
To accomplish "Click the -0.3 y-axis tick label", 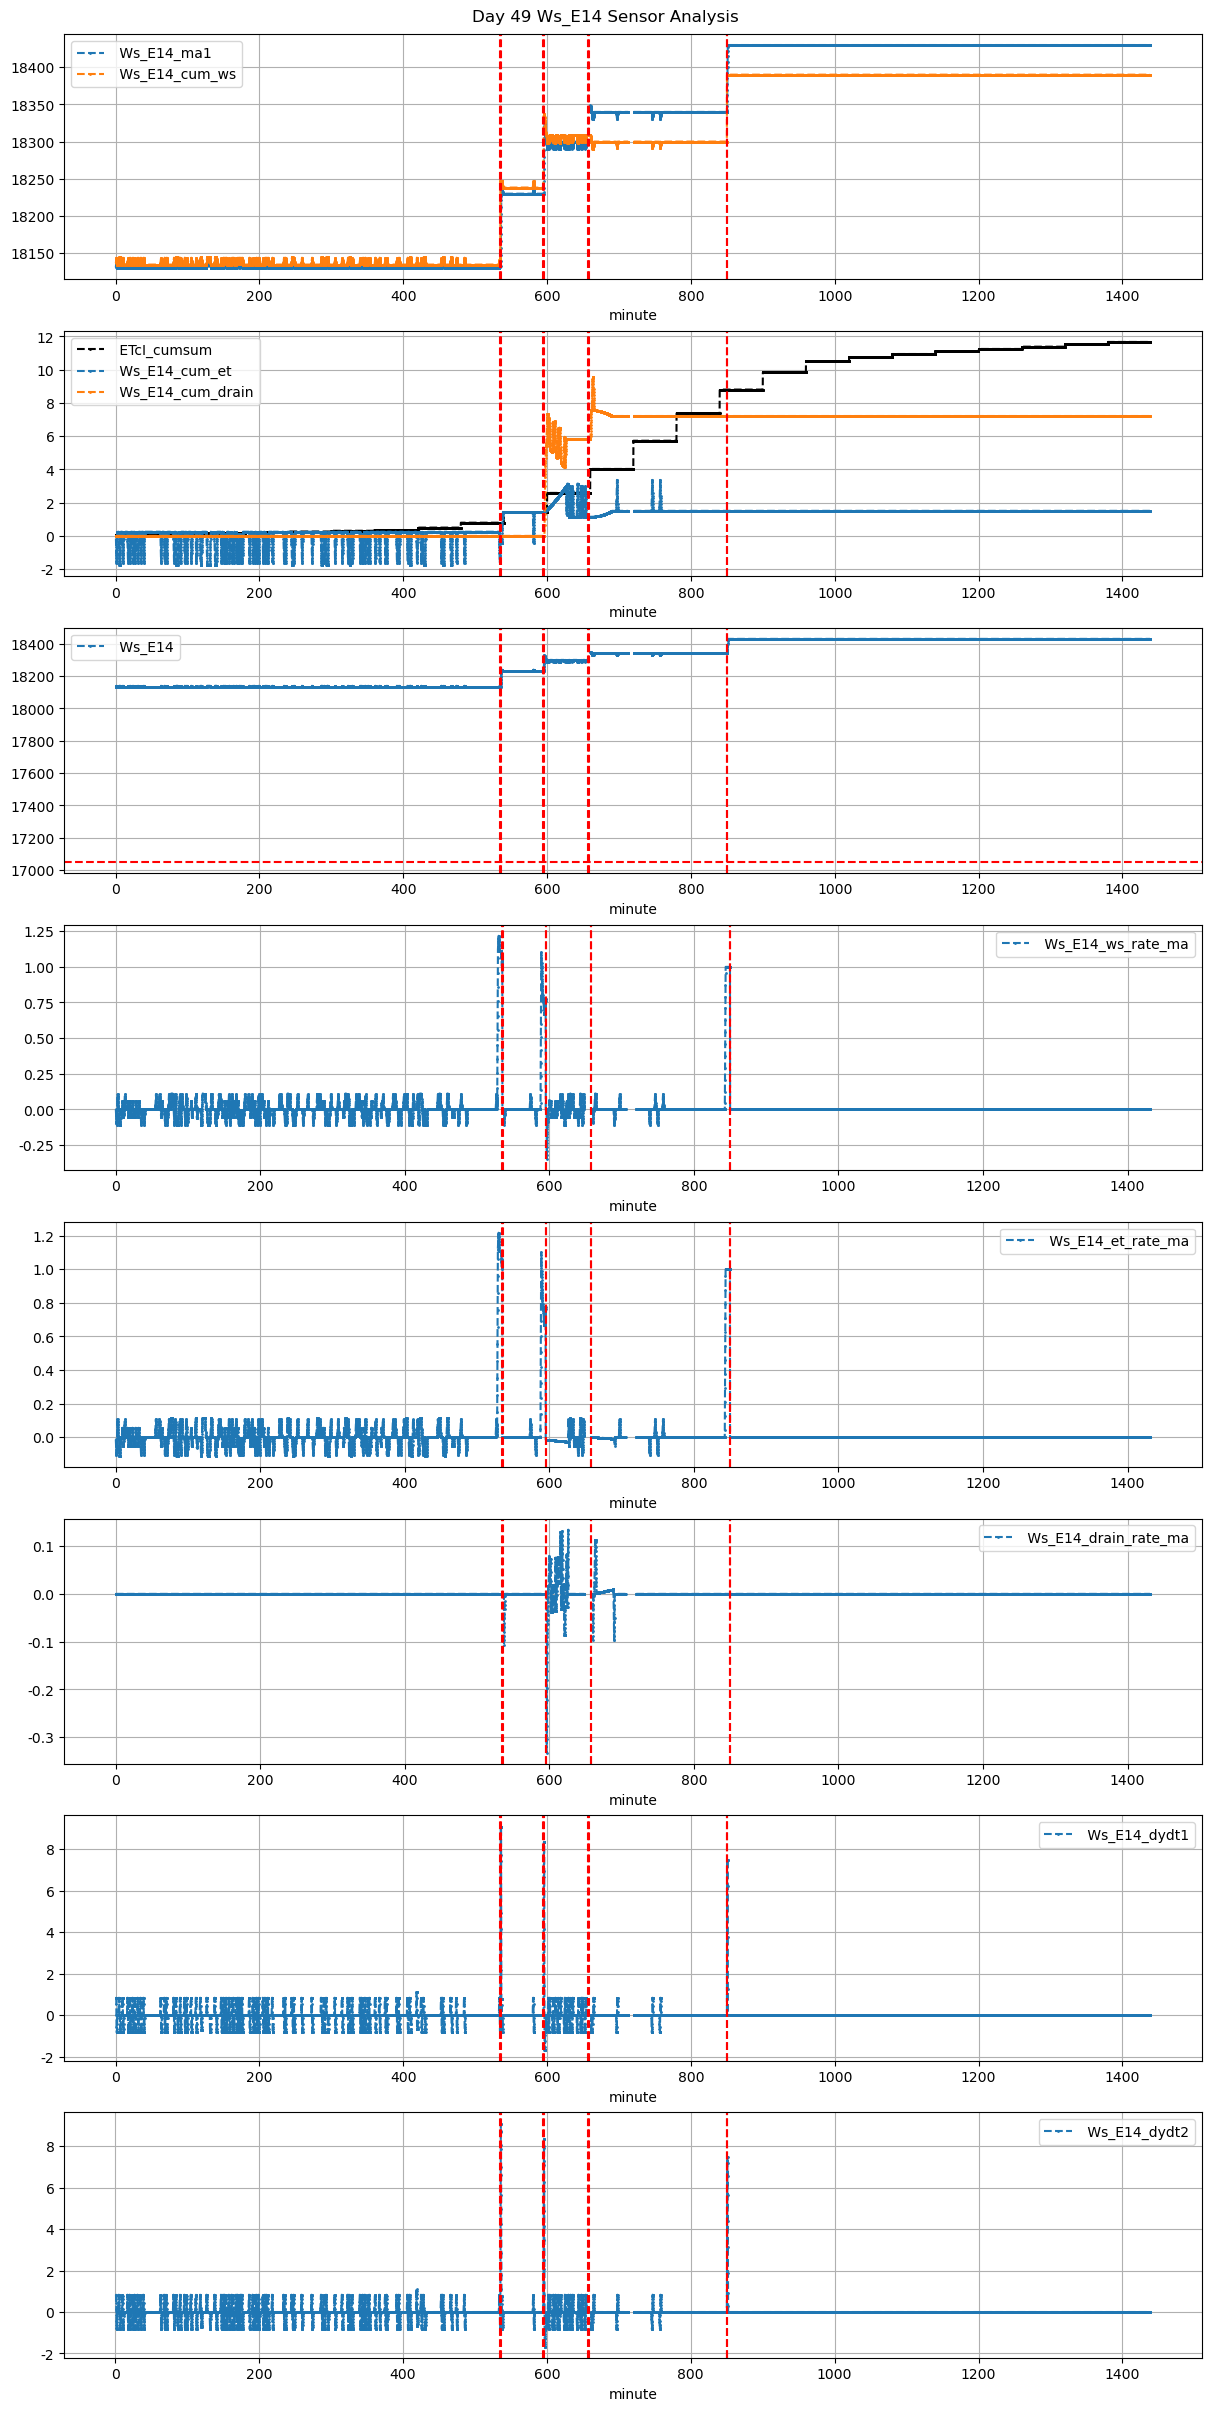I will pyautogui.click(x=41, y=1738).
